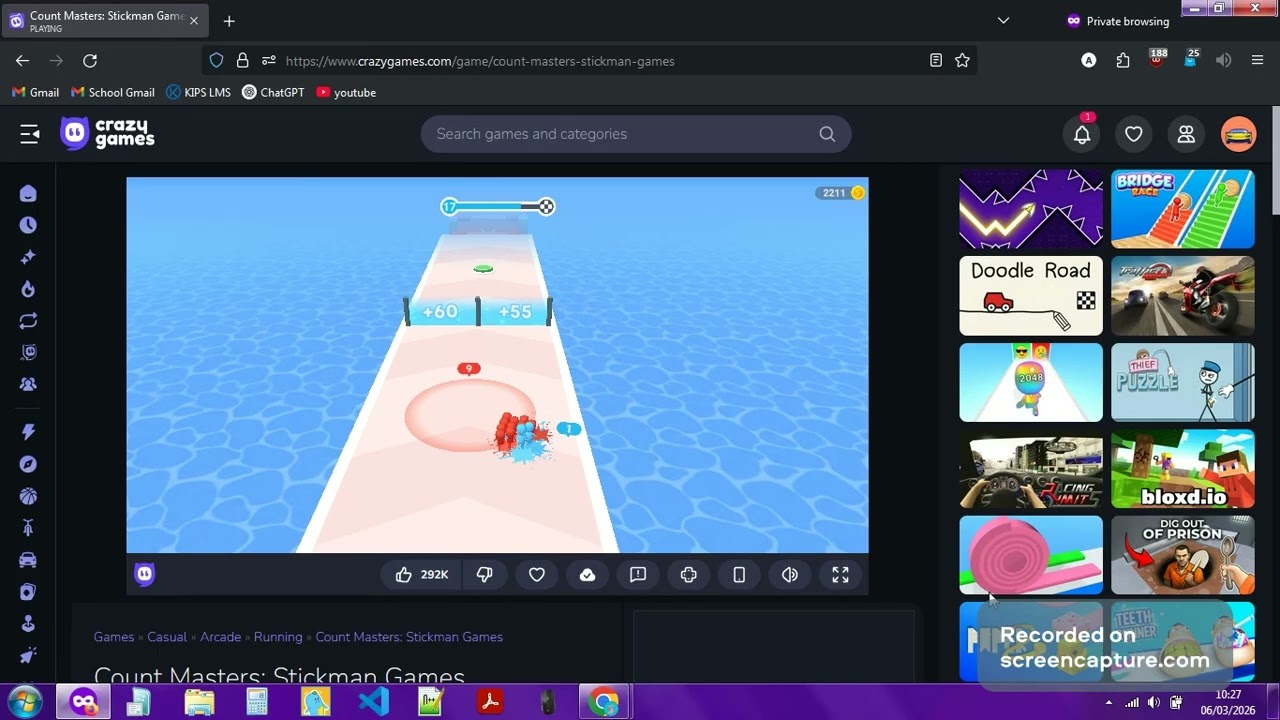Go to Arcade breadcrumb

coord(220,637)
